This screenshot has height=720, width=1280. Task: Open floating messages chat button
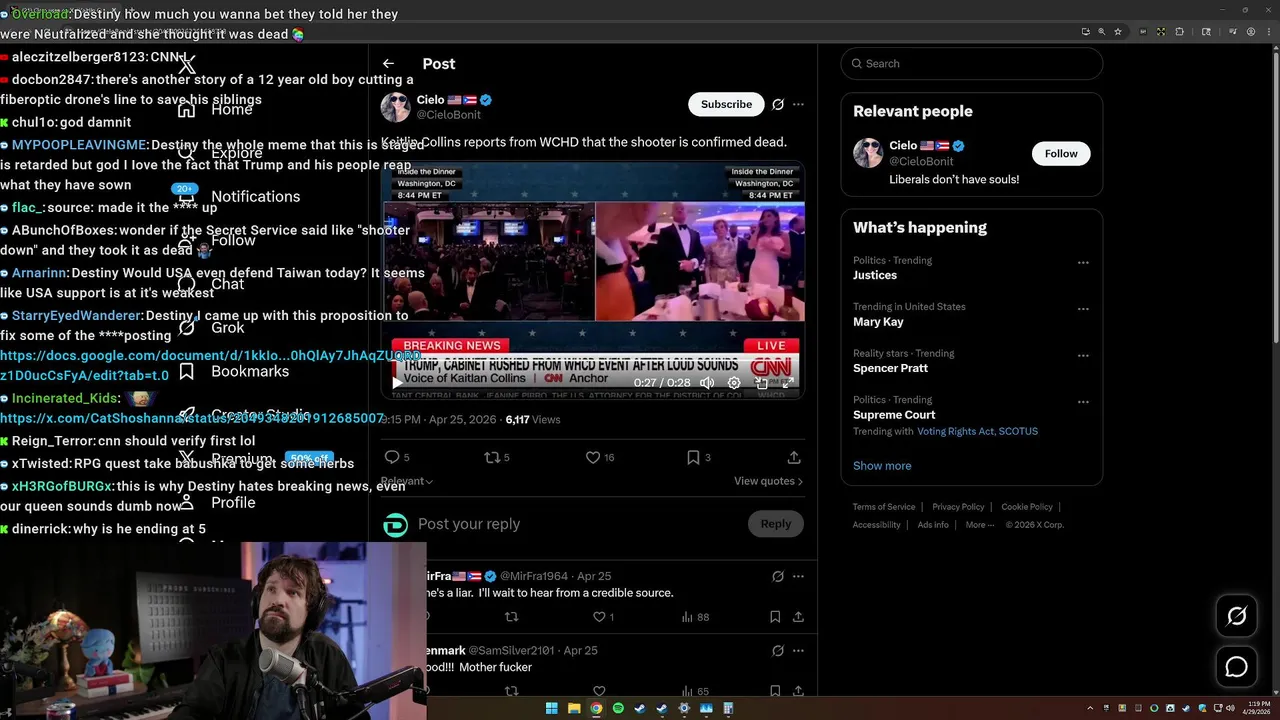point(1237,667)
